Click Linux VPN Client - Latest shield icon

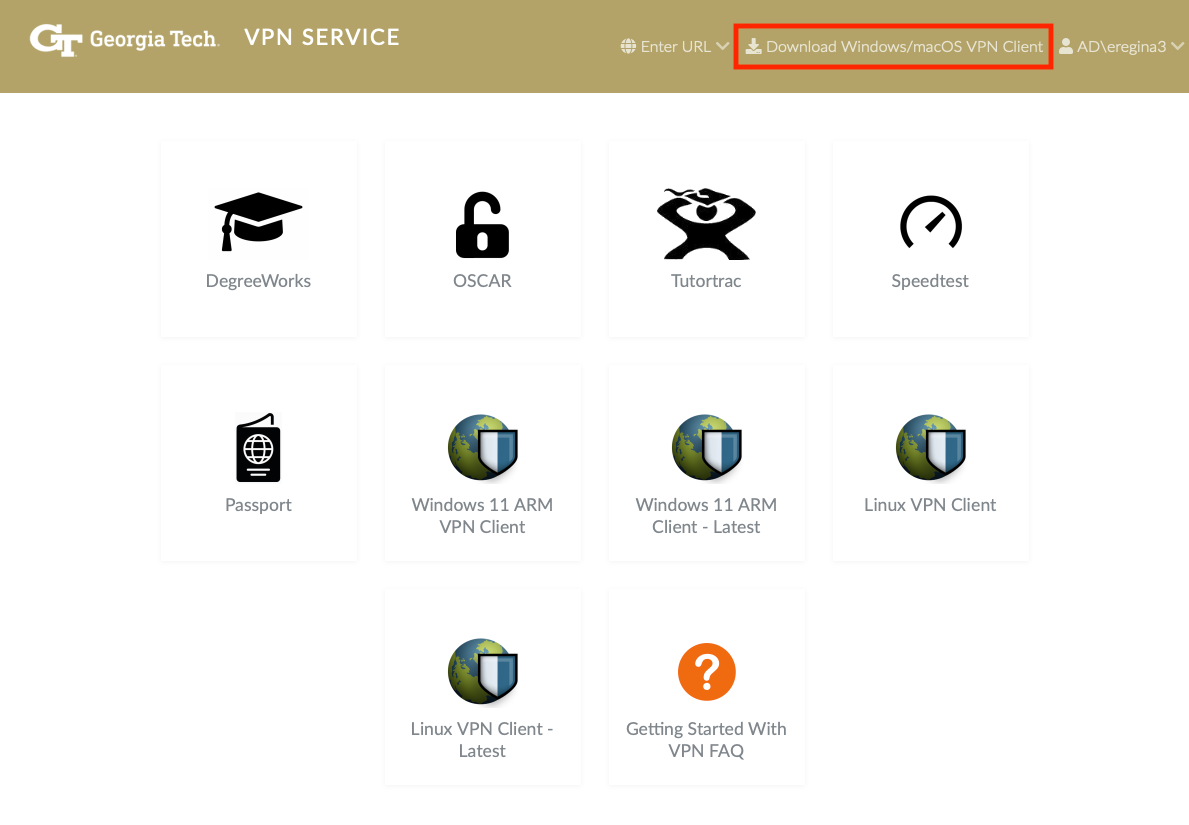coord(482,671)
